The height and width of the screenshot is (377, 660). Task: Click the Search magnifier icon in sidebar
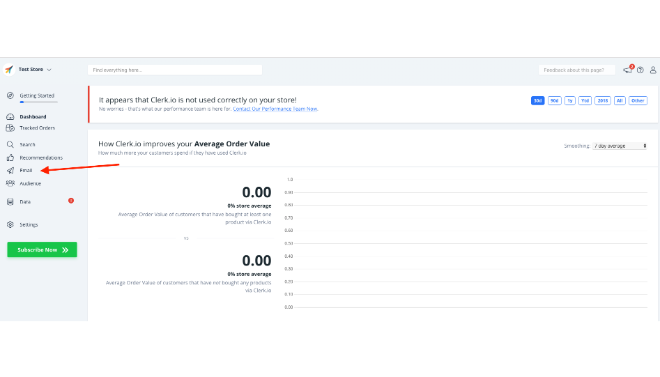point(11,144)
